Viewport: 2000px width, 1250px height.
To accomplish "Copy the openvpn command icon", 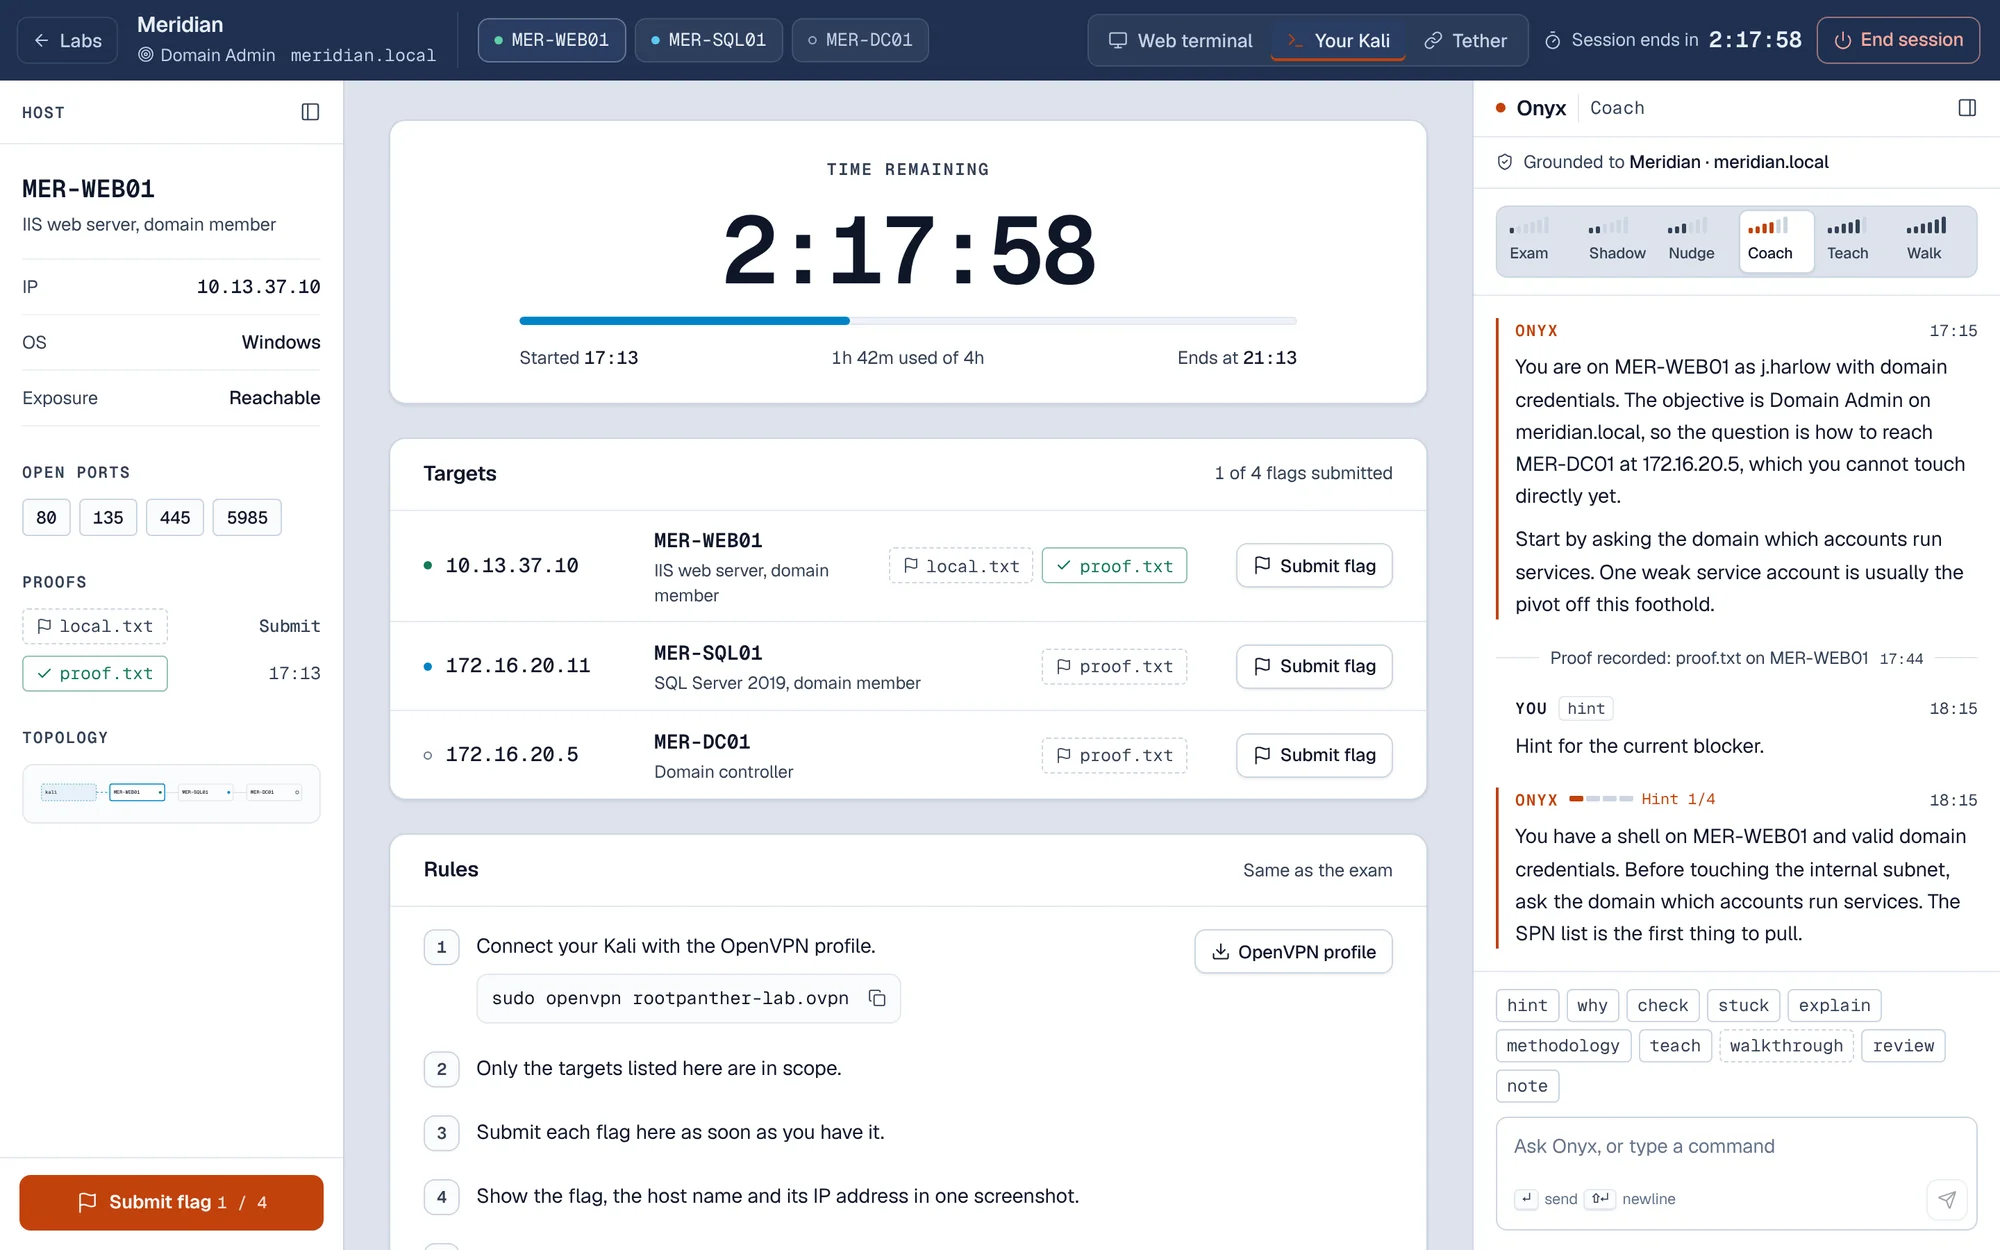I will 877,998.
